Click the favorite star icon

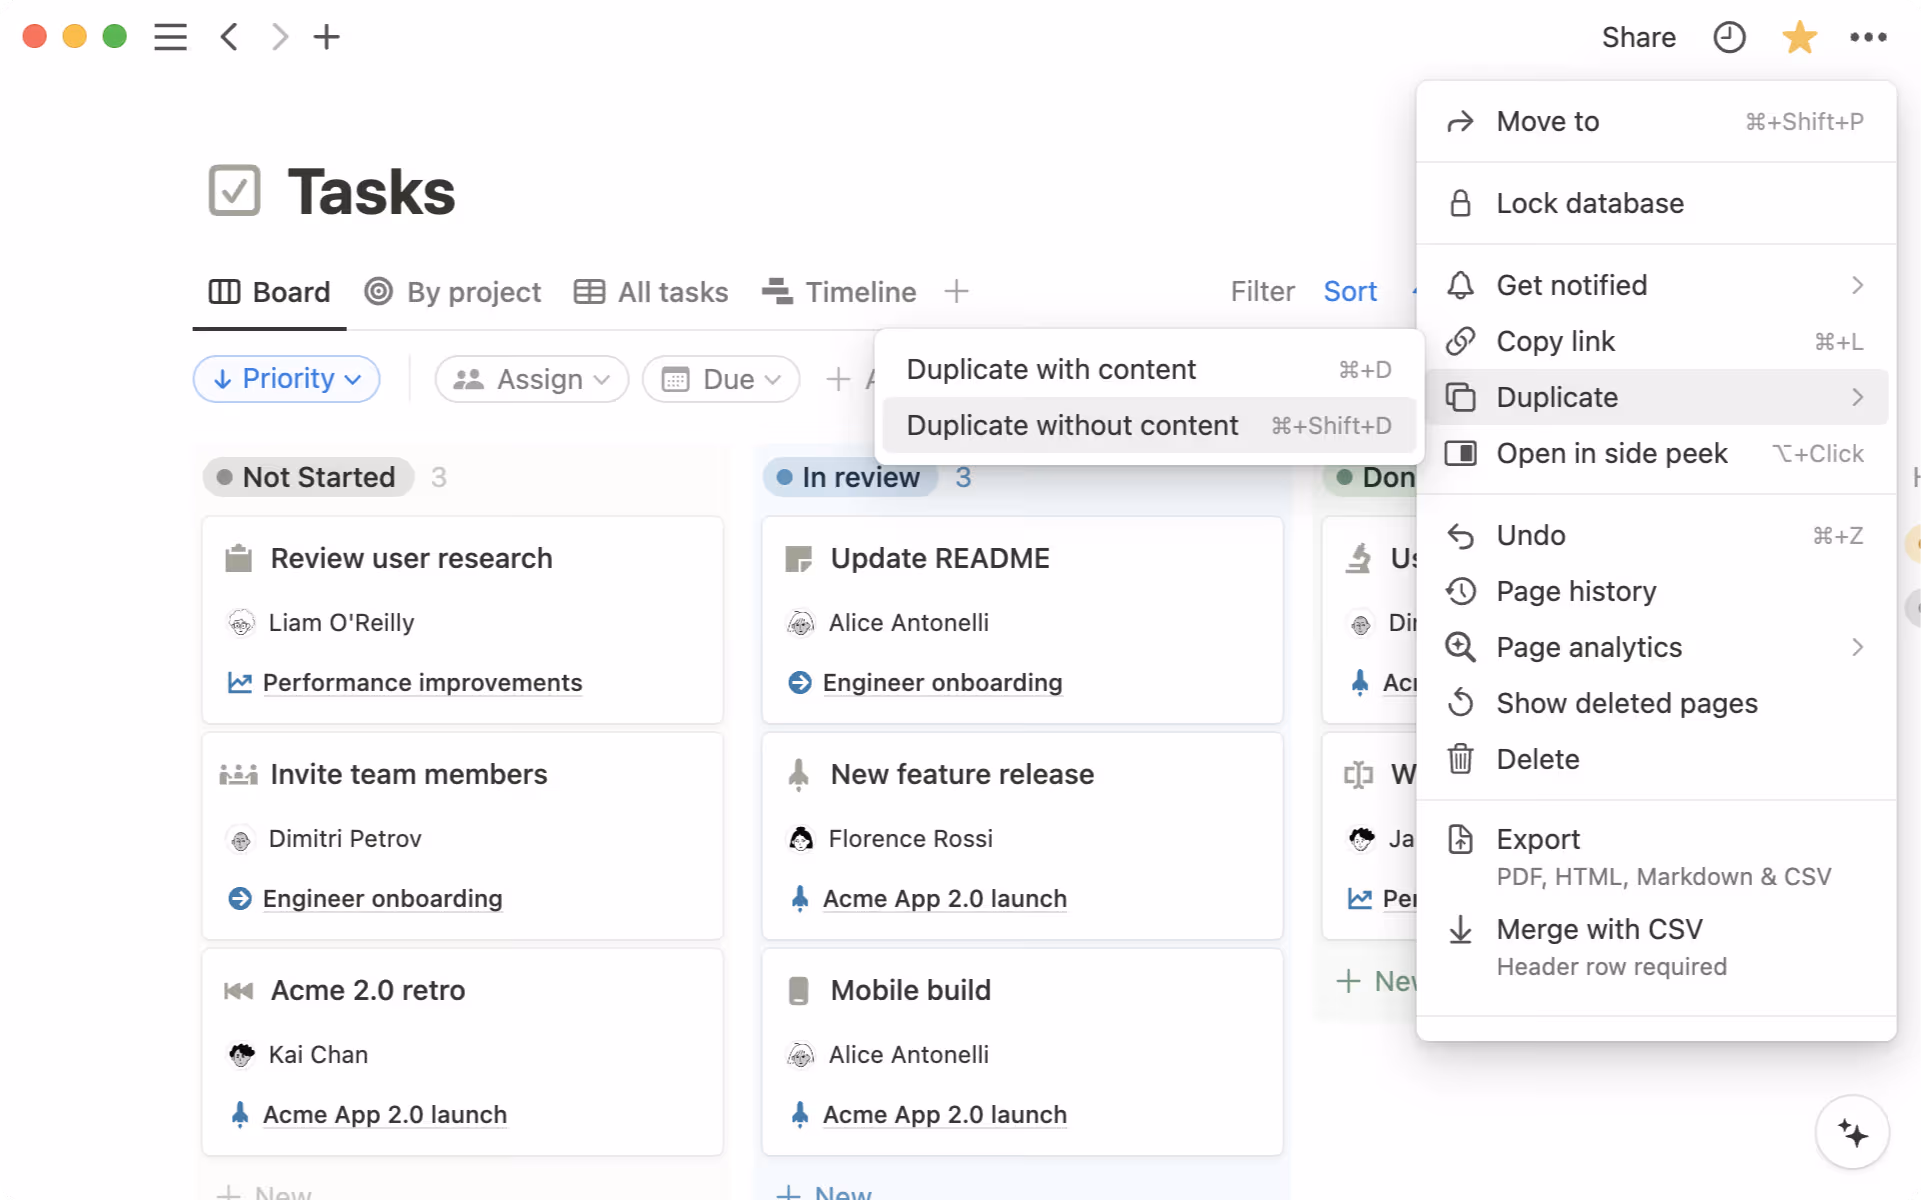1799,38
